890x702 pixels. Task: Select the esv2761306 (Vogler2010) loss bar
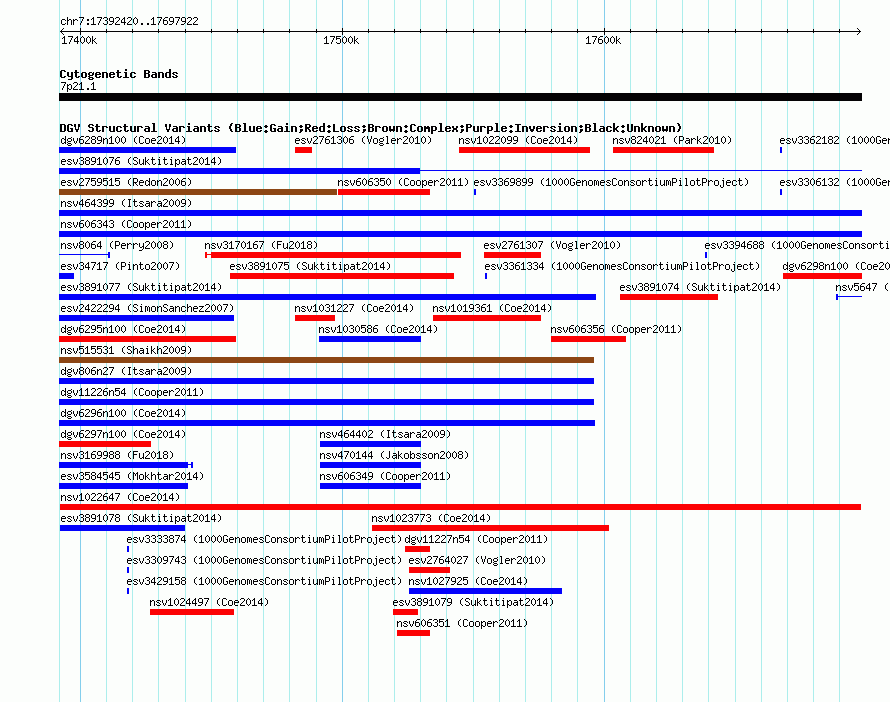303,150
